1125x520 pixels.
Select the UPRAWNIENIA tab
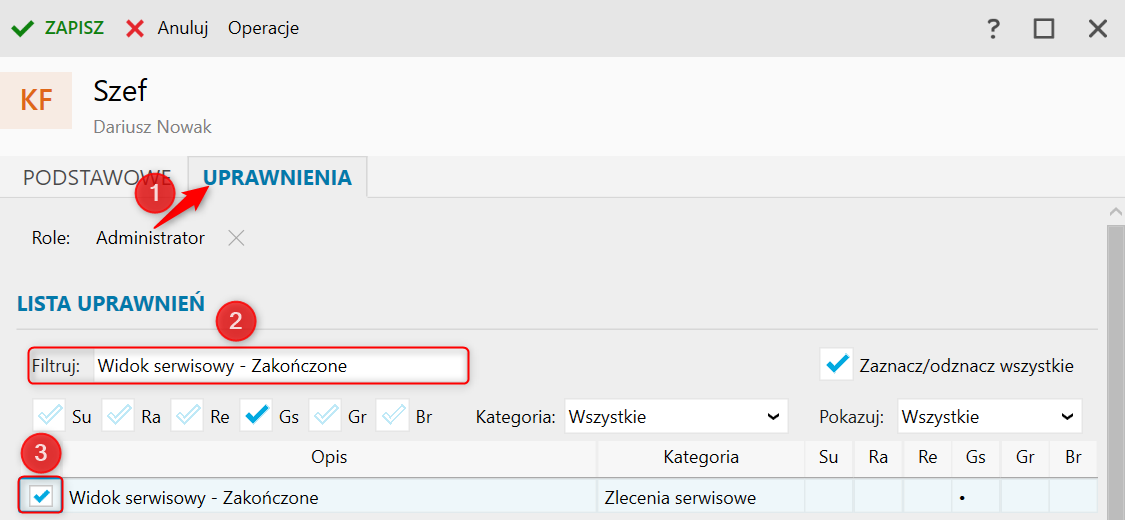tap(278, 178)
